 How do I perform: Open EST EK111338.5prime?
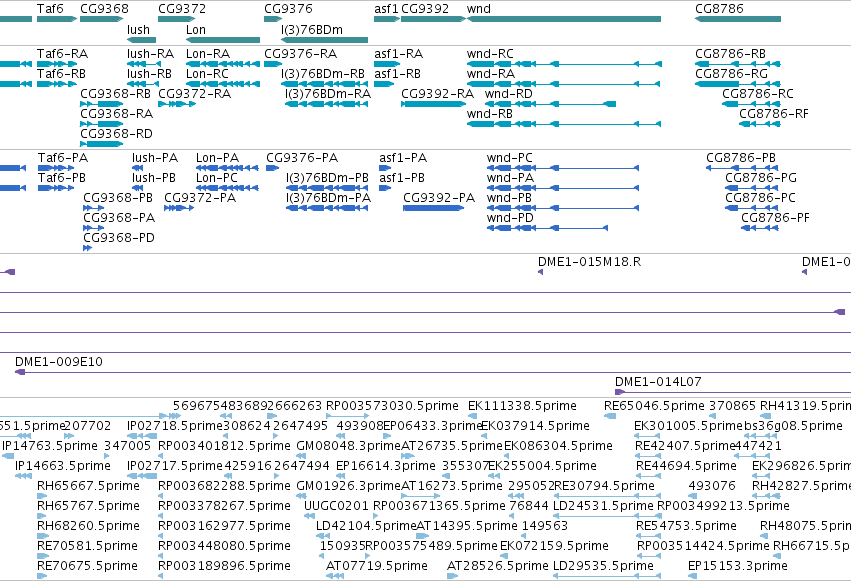coord(522,406)
